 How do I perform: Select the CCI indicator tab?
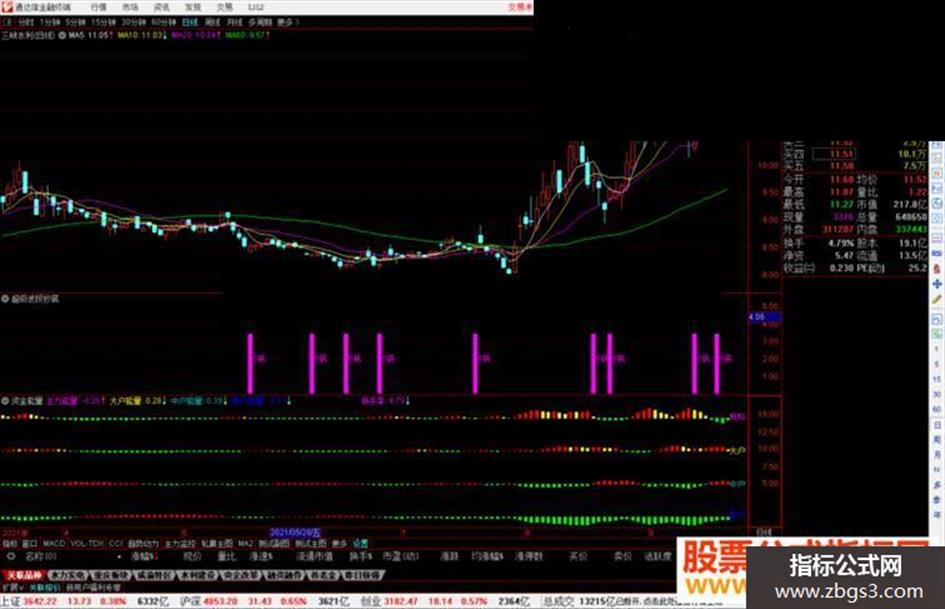click(116, 543)
